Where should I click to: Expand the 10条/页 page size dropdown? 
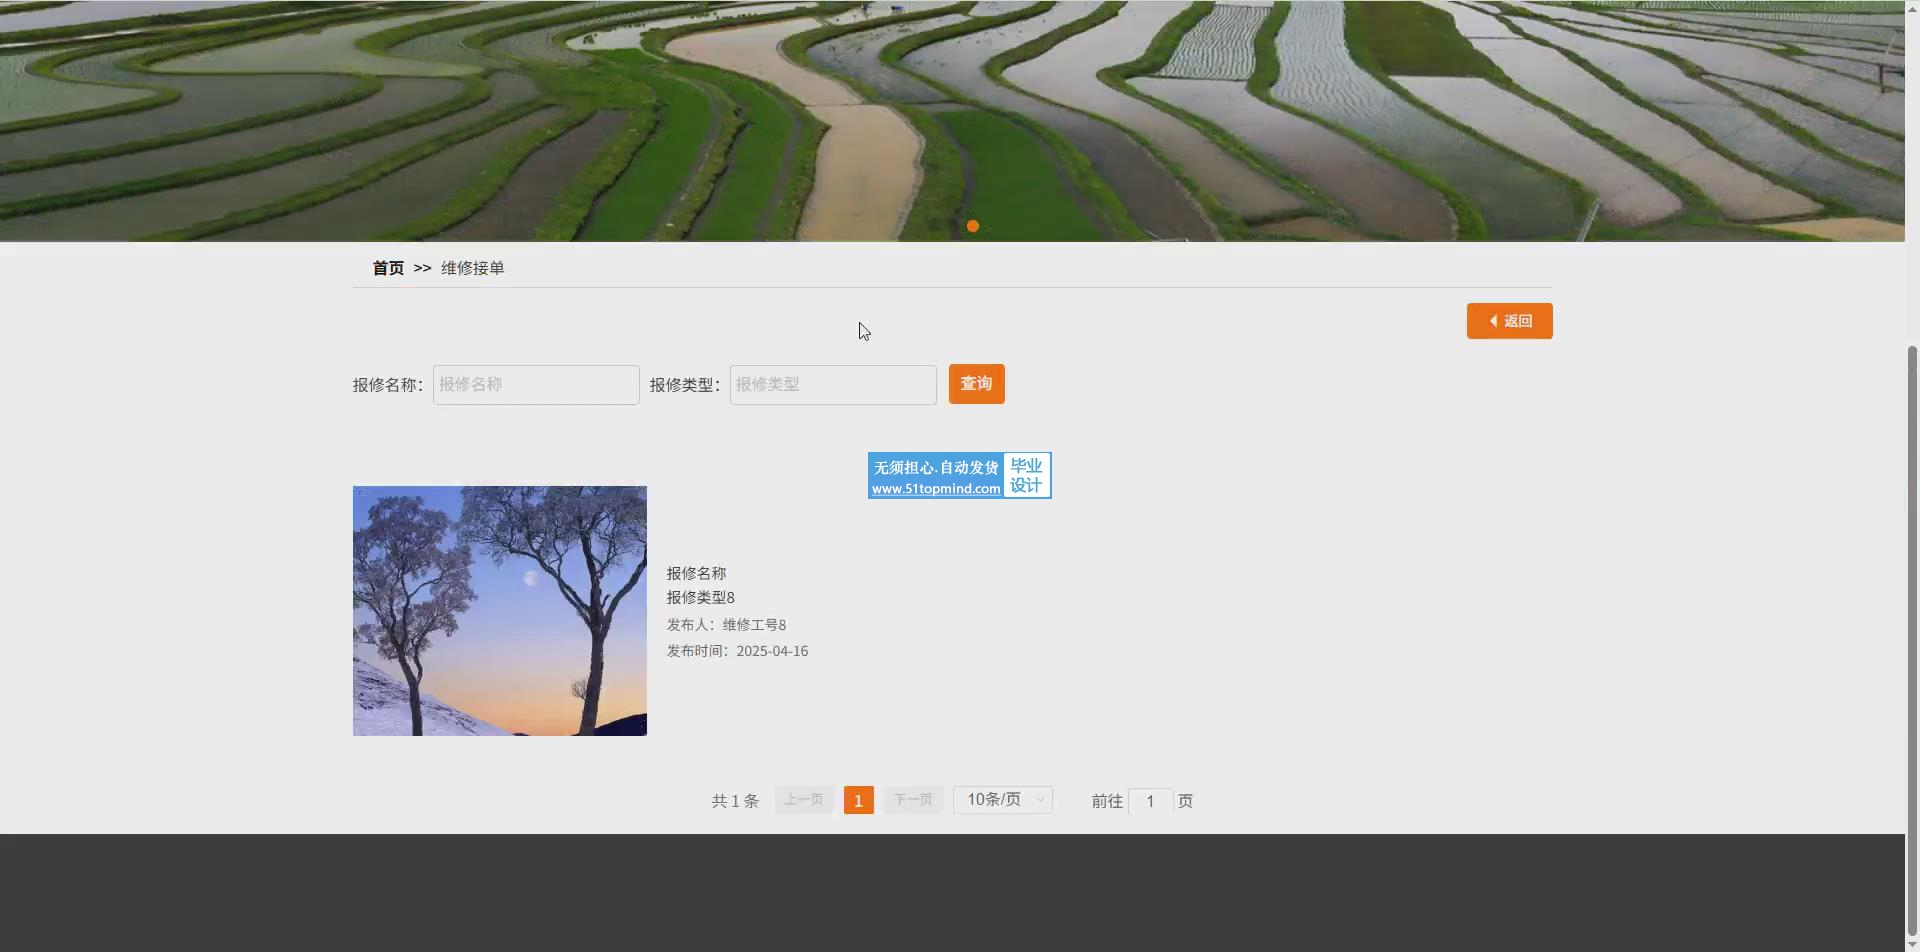[1002, 800]
